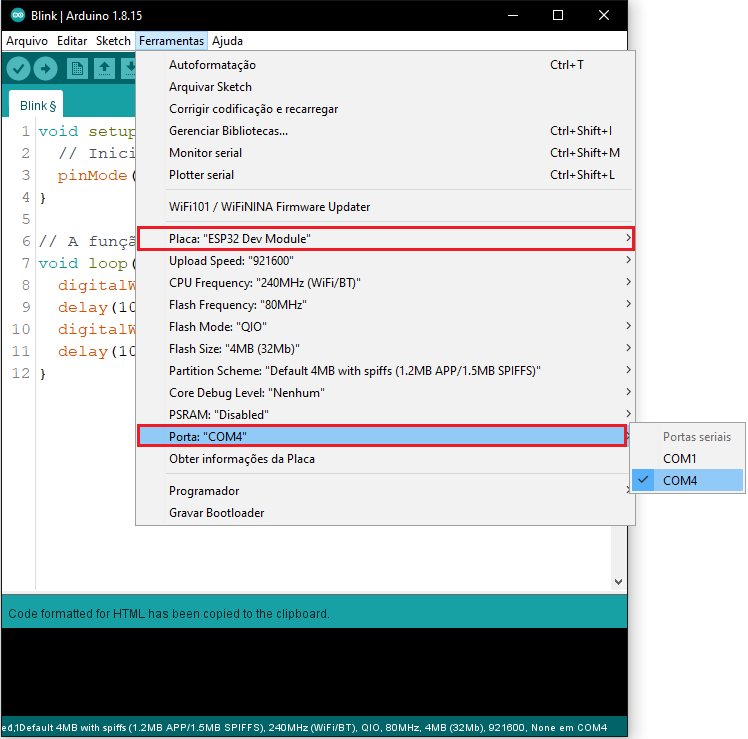Choose Autoformatação from the menu
The width and height of the screenshot is (748, 739).
coord(385,65)
